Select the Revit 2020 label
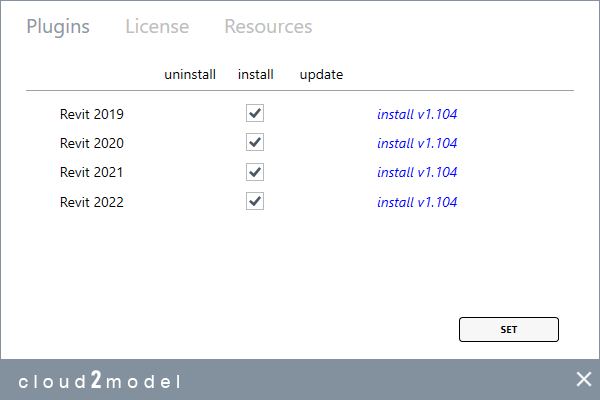The height and width of the screenshot is (400, 600). click(92, 143)
